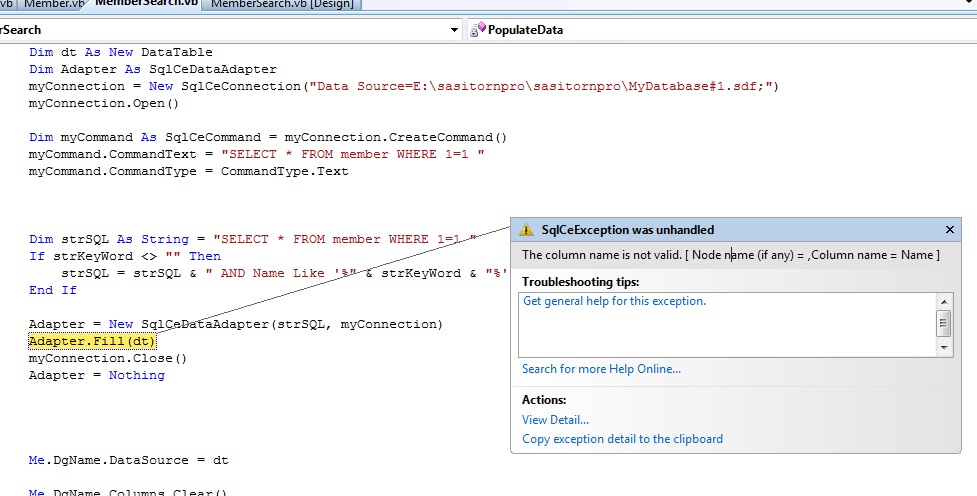Click troubleshooting tips scroll down arrow
Screen dimensions: 977x496
click(x=943, y=348)
